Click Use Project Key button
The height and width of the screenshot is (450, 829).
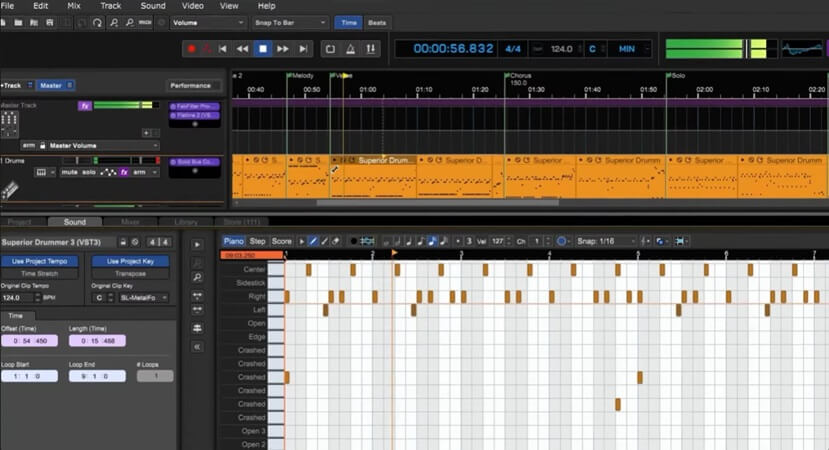pyautogui.click(x=131, y=261)
